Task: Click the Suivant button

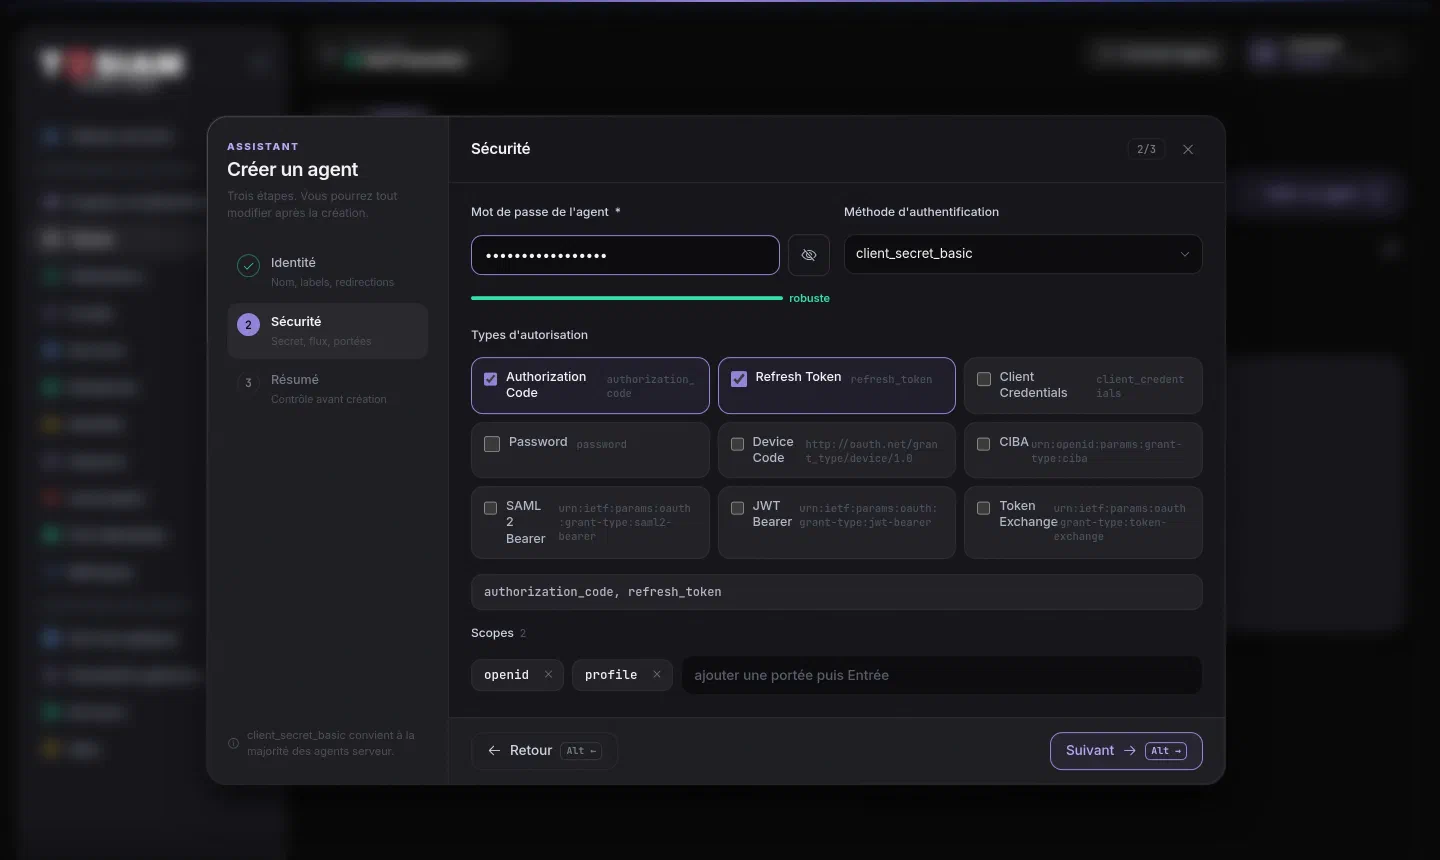Action: click(1126, 751)
